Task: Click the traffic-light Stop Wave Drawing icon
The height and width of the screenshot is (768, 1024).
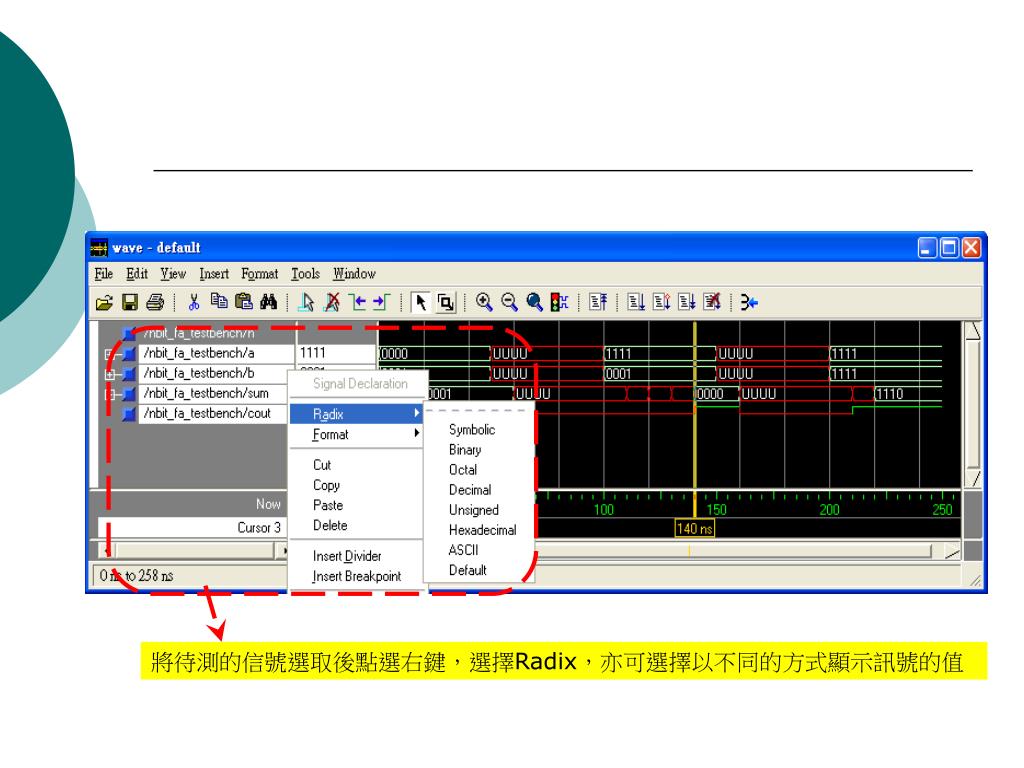Action: click(560, 302)
